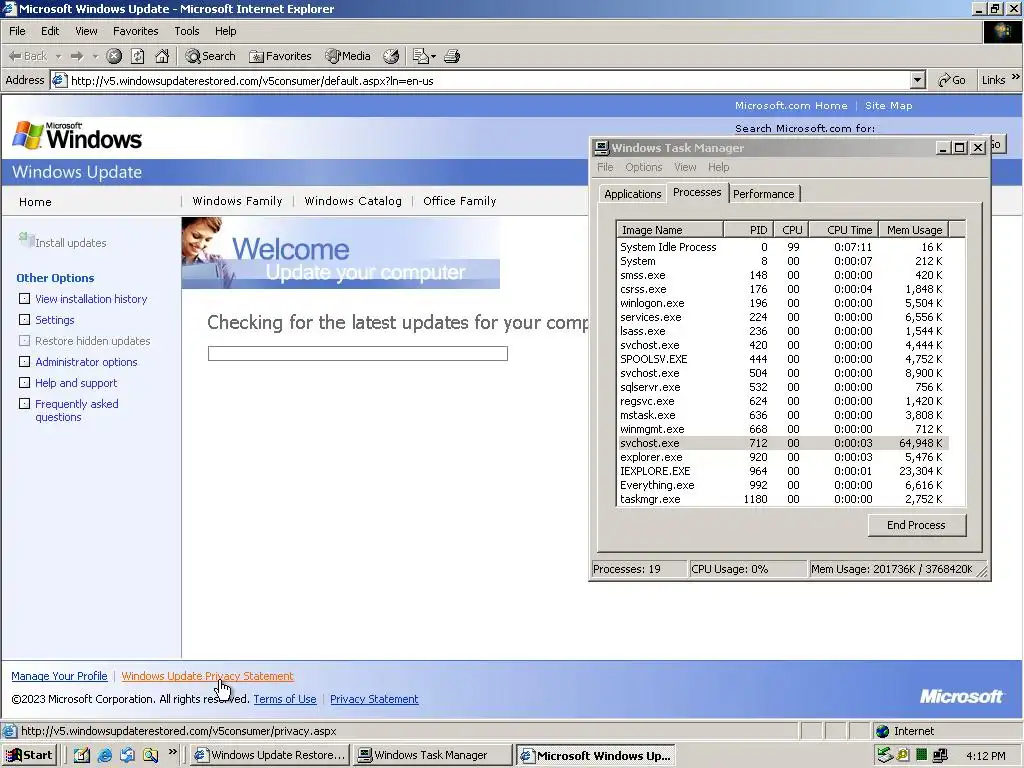Click the Internet zone globe icon
The height and width of the screenshot is (768, 1024).
883,731
